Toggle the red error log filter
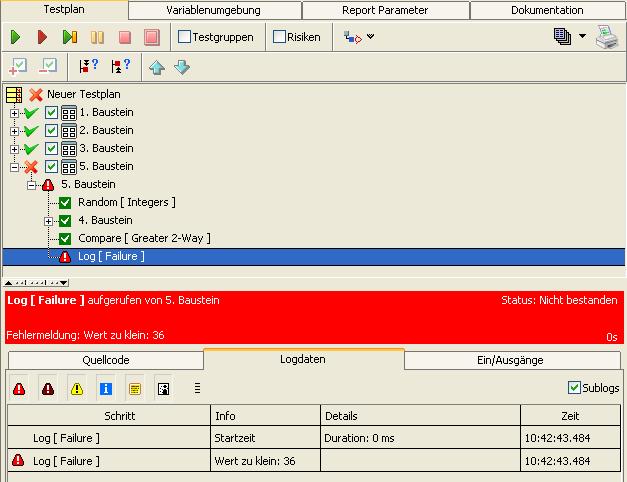This screenshot has width=627, height=482. [19, 388]
